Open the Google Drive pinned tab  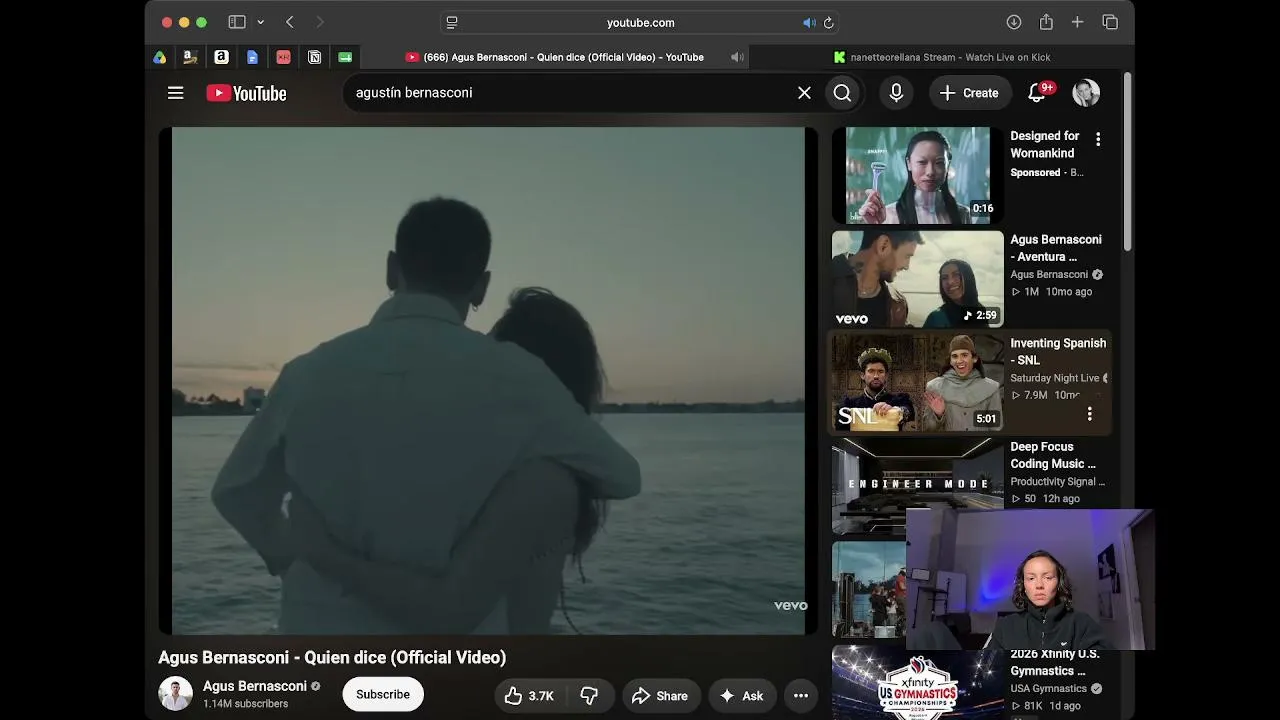(x=159, y=57)
